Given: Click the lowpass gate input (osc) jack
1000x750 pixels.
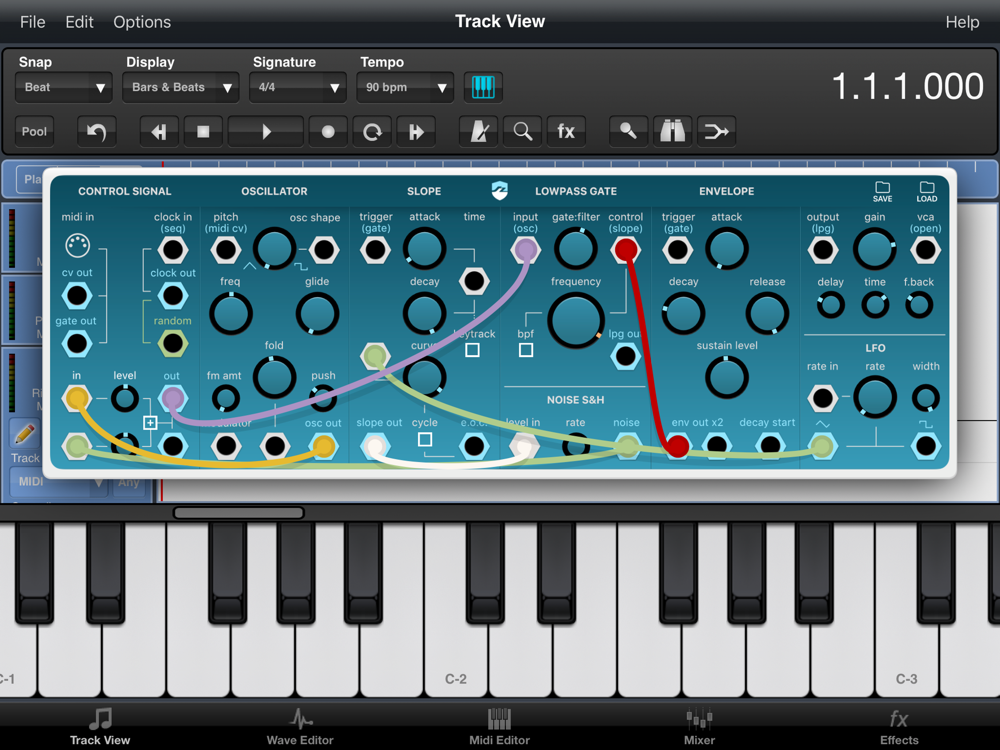Looking at the screenshot, I should tap(526, 249).
